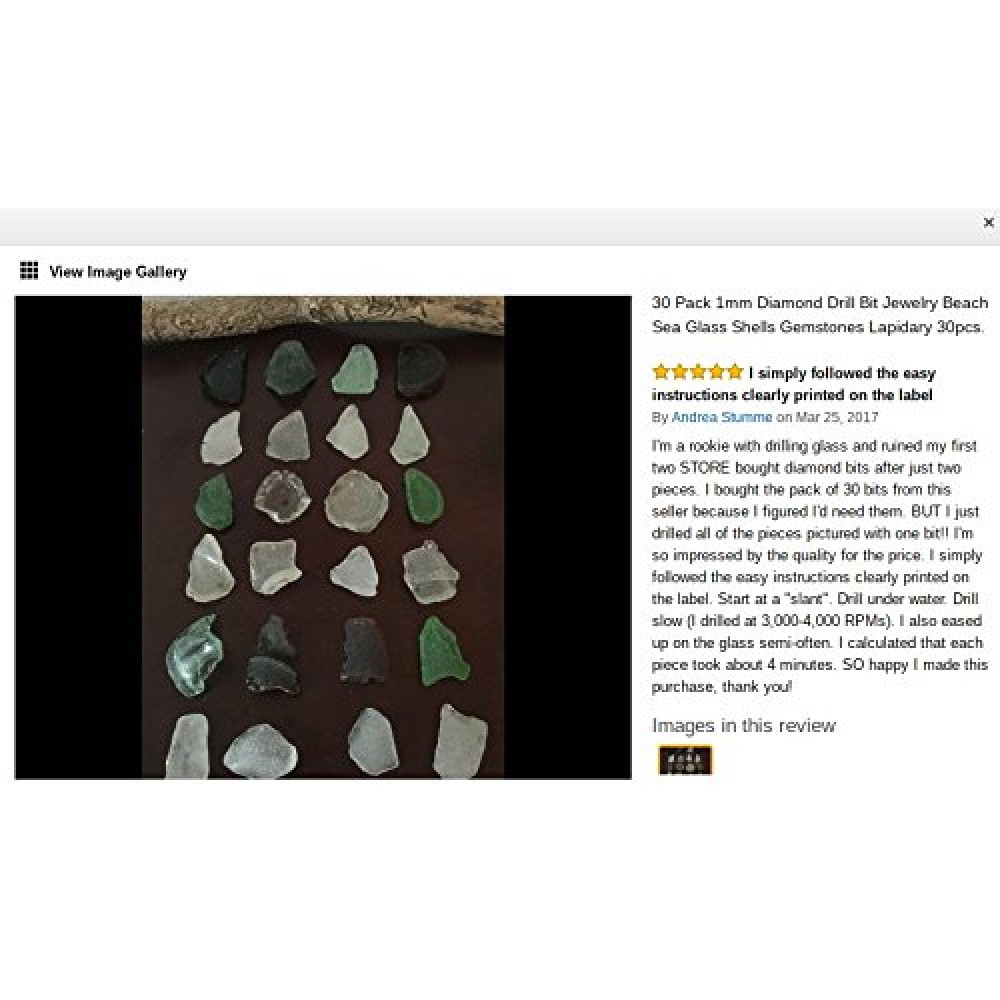Close the image viewer with the X
1000x1000 pixels.
(x=989, y=223)
